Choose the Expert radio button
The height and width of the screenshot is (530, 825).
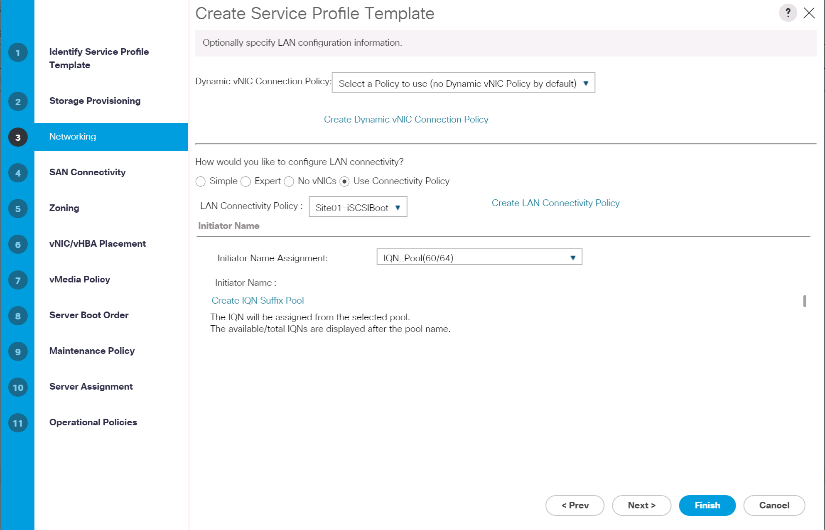246,182
